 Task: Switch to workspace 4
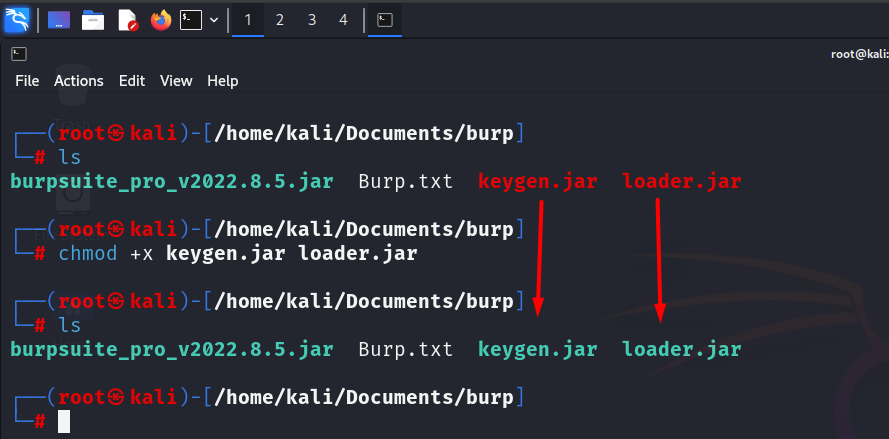pyautogui.click(x=343, y=20)
